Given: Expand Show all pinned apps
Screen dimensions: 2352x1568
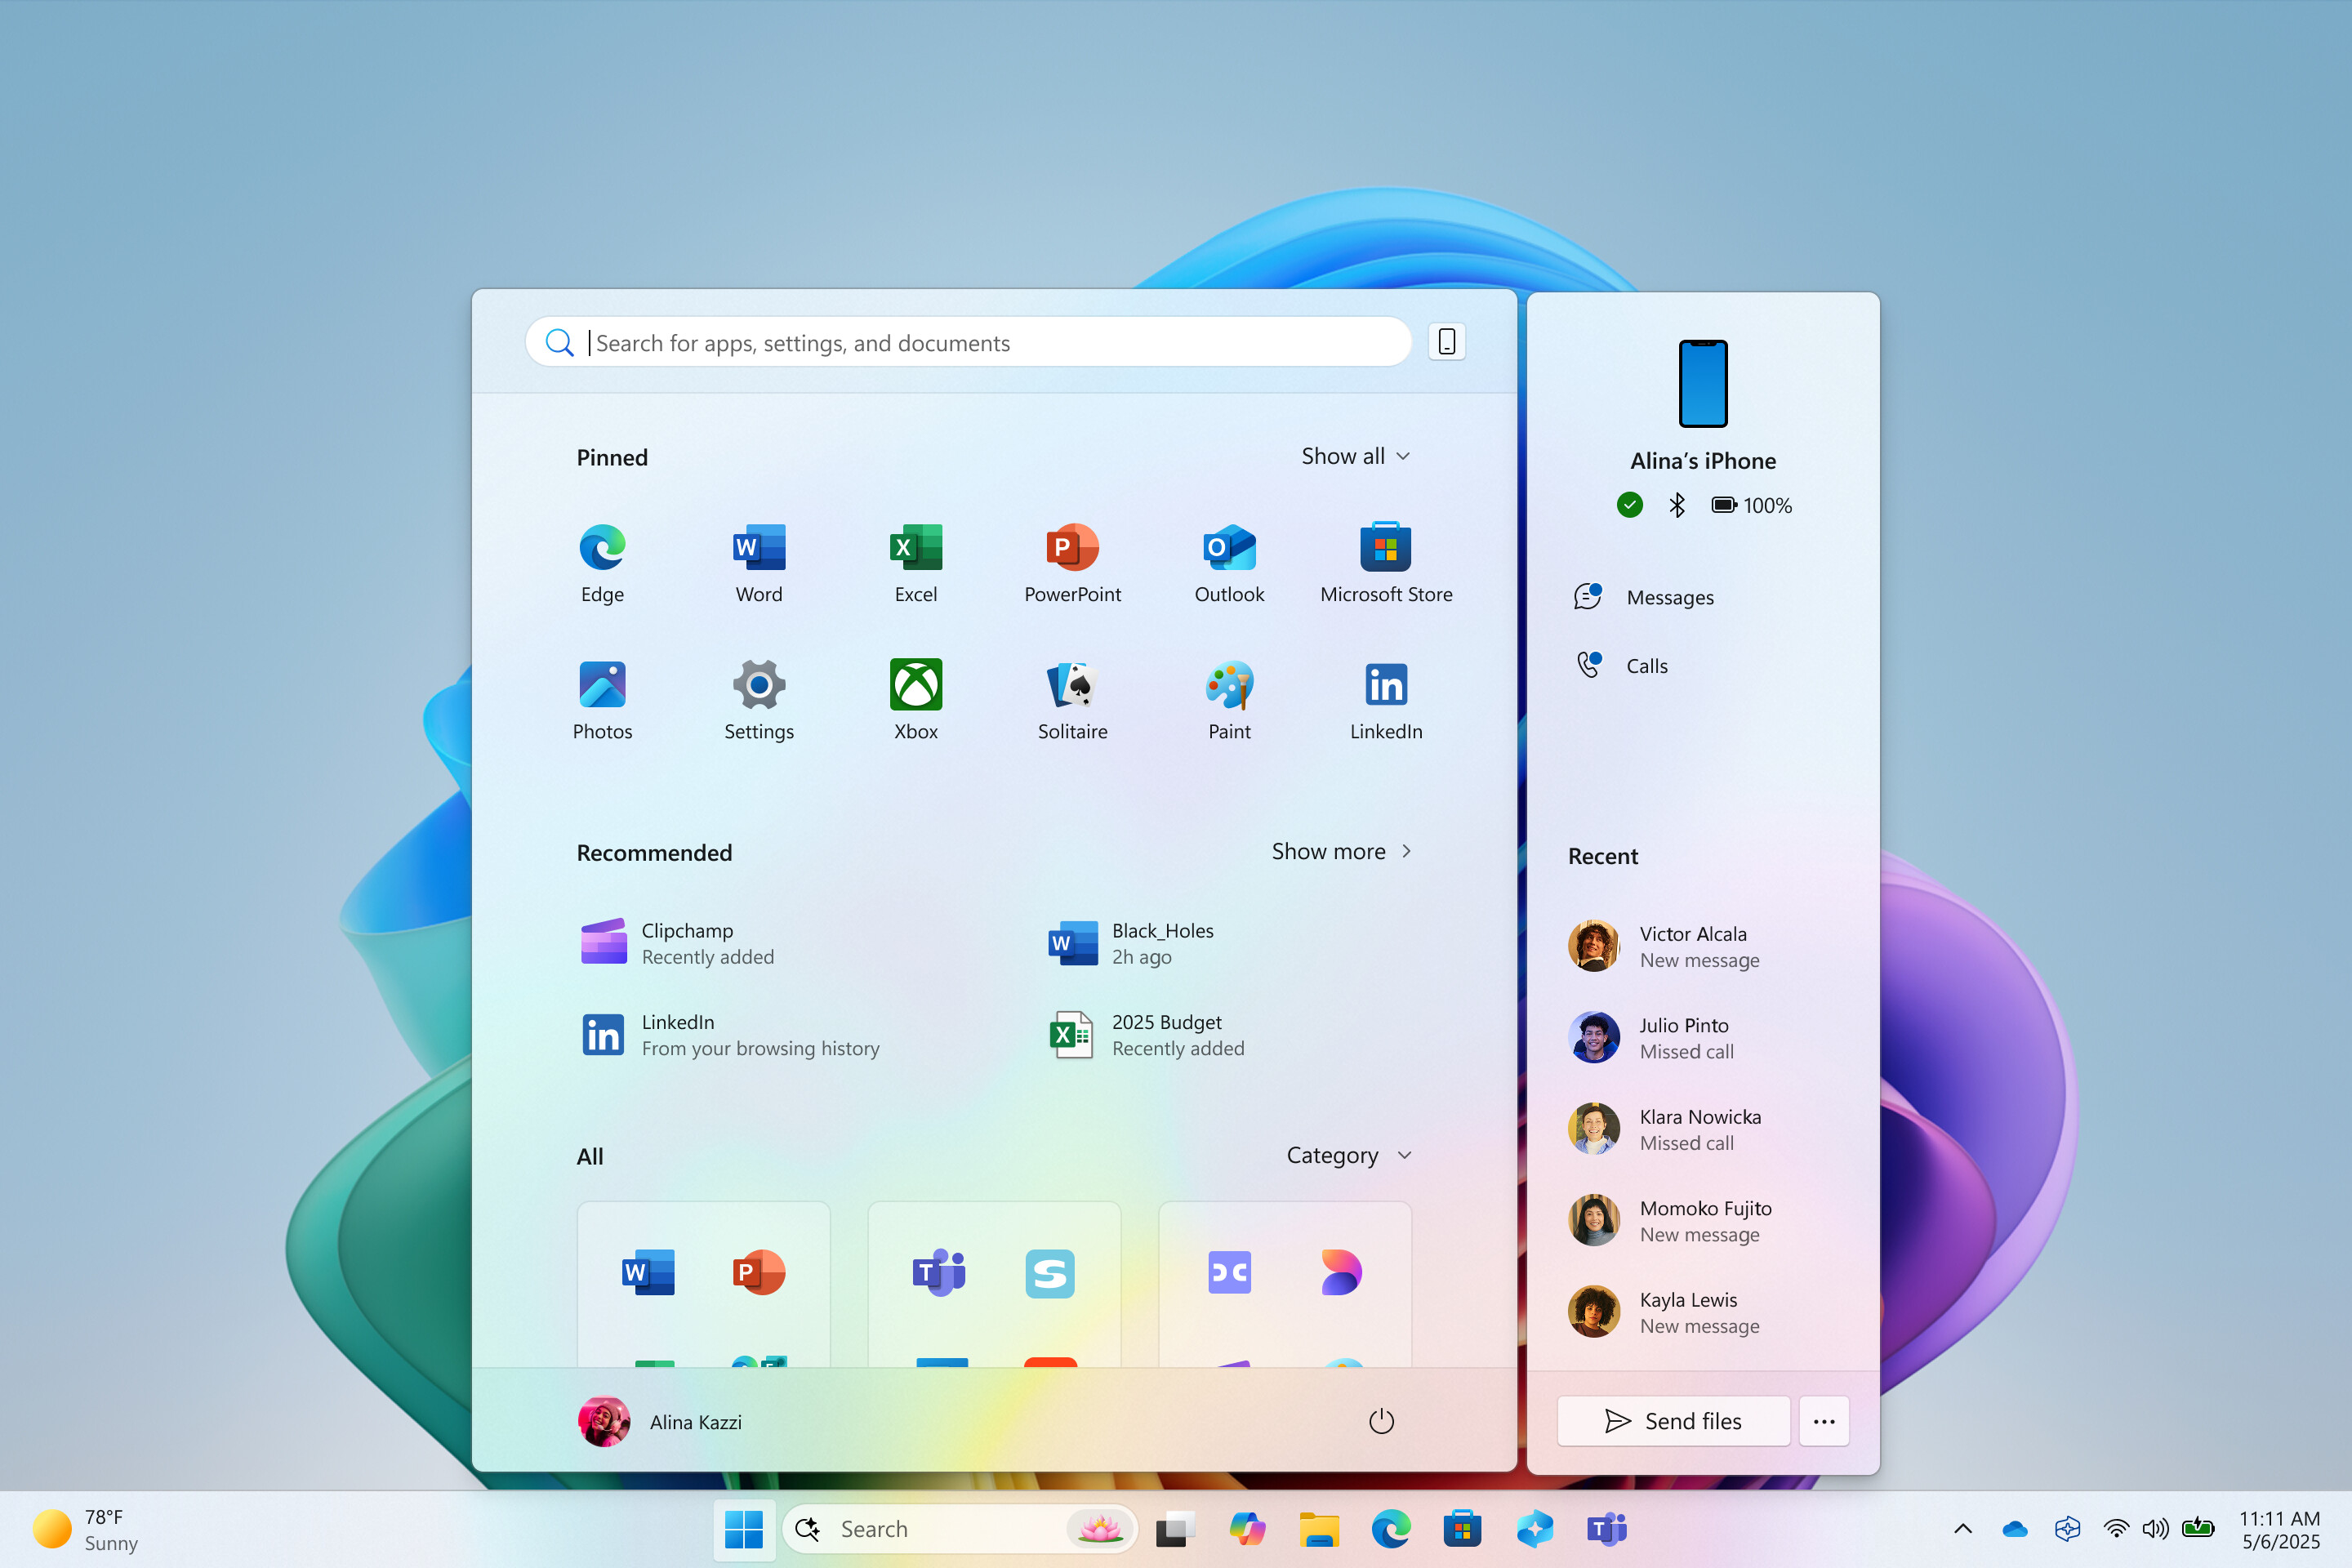Looking at the screenshot, I should pyautogui.click(x=1356, y=456).
